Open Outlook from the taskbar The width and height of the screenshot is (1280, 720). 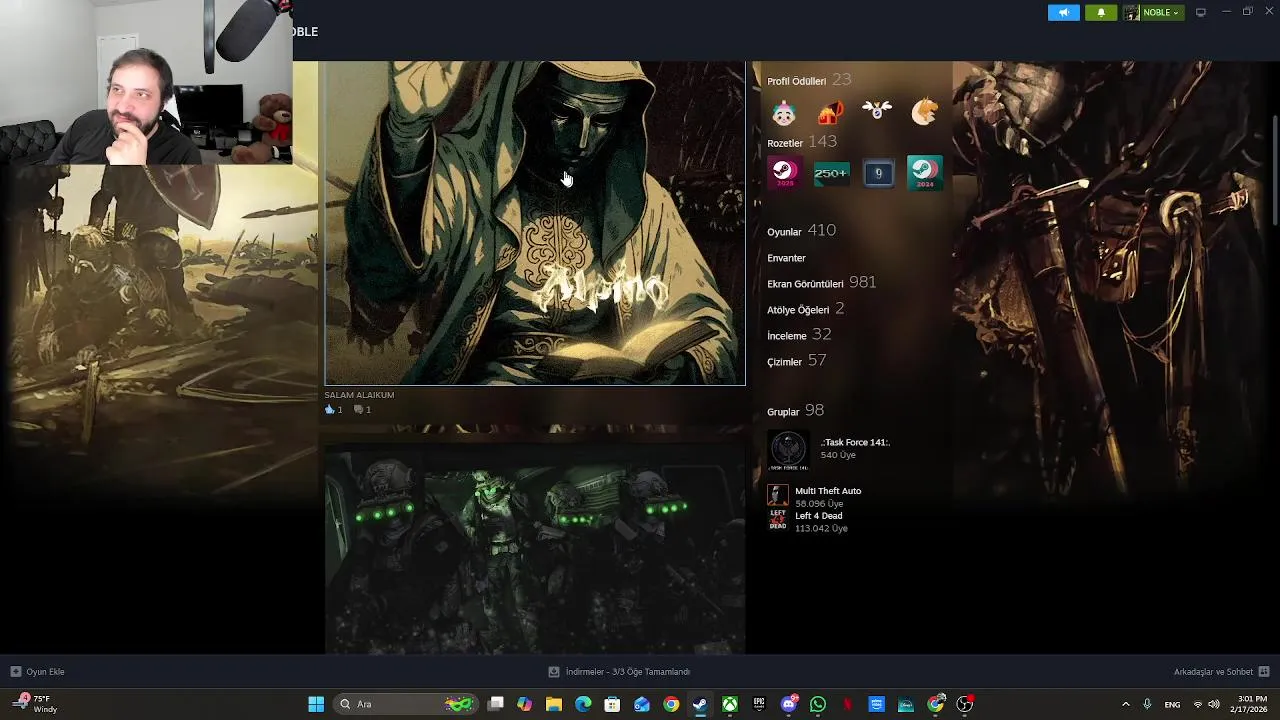(x=642, y=704)
